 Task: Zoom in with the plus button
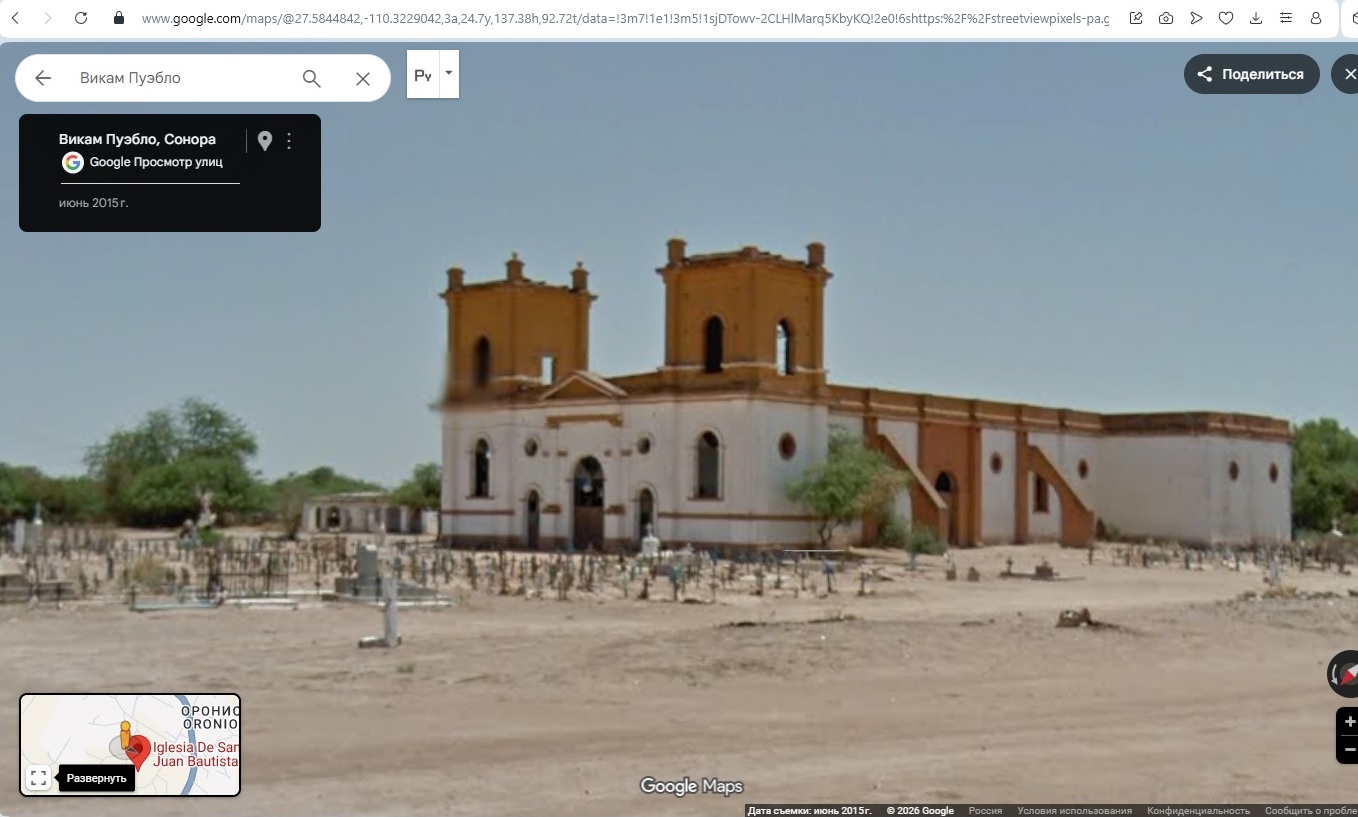1349,721
